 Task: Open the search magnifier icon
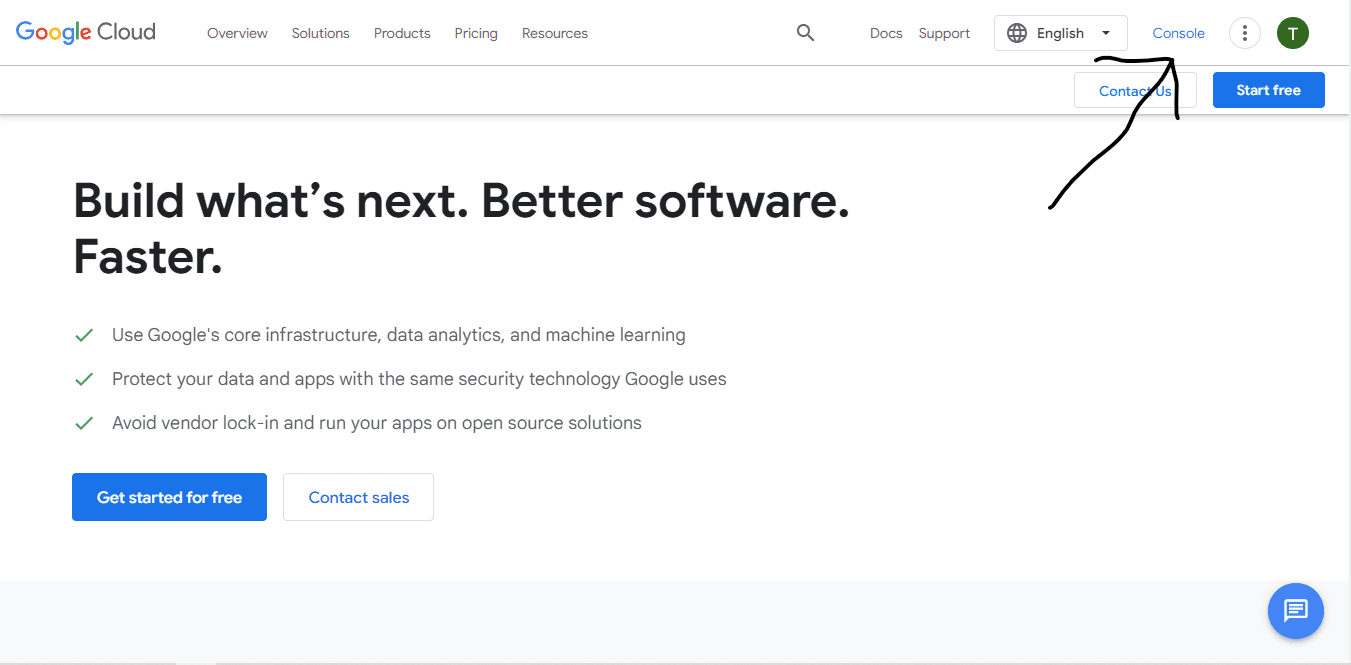coord(805,33)
